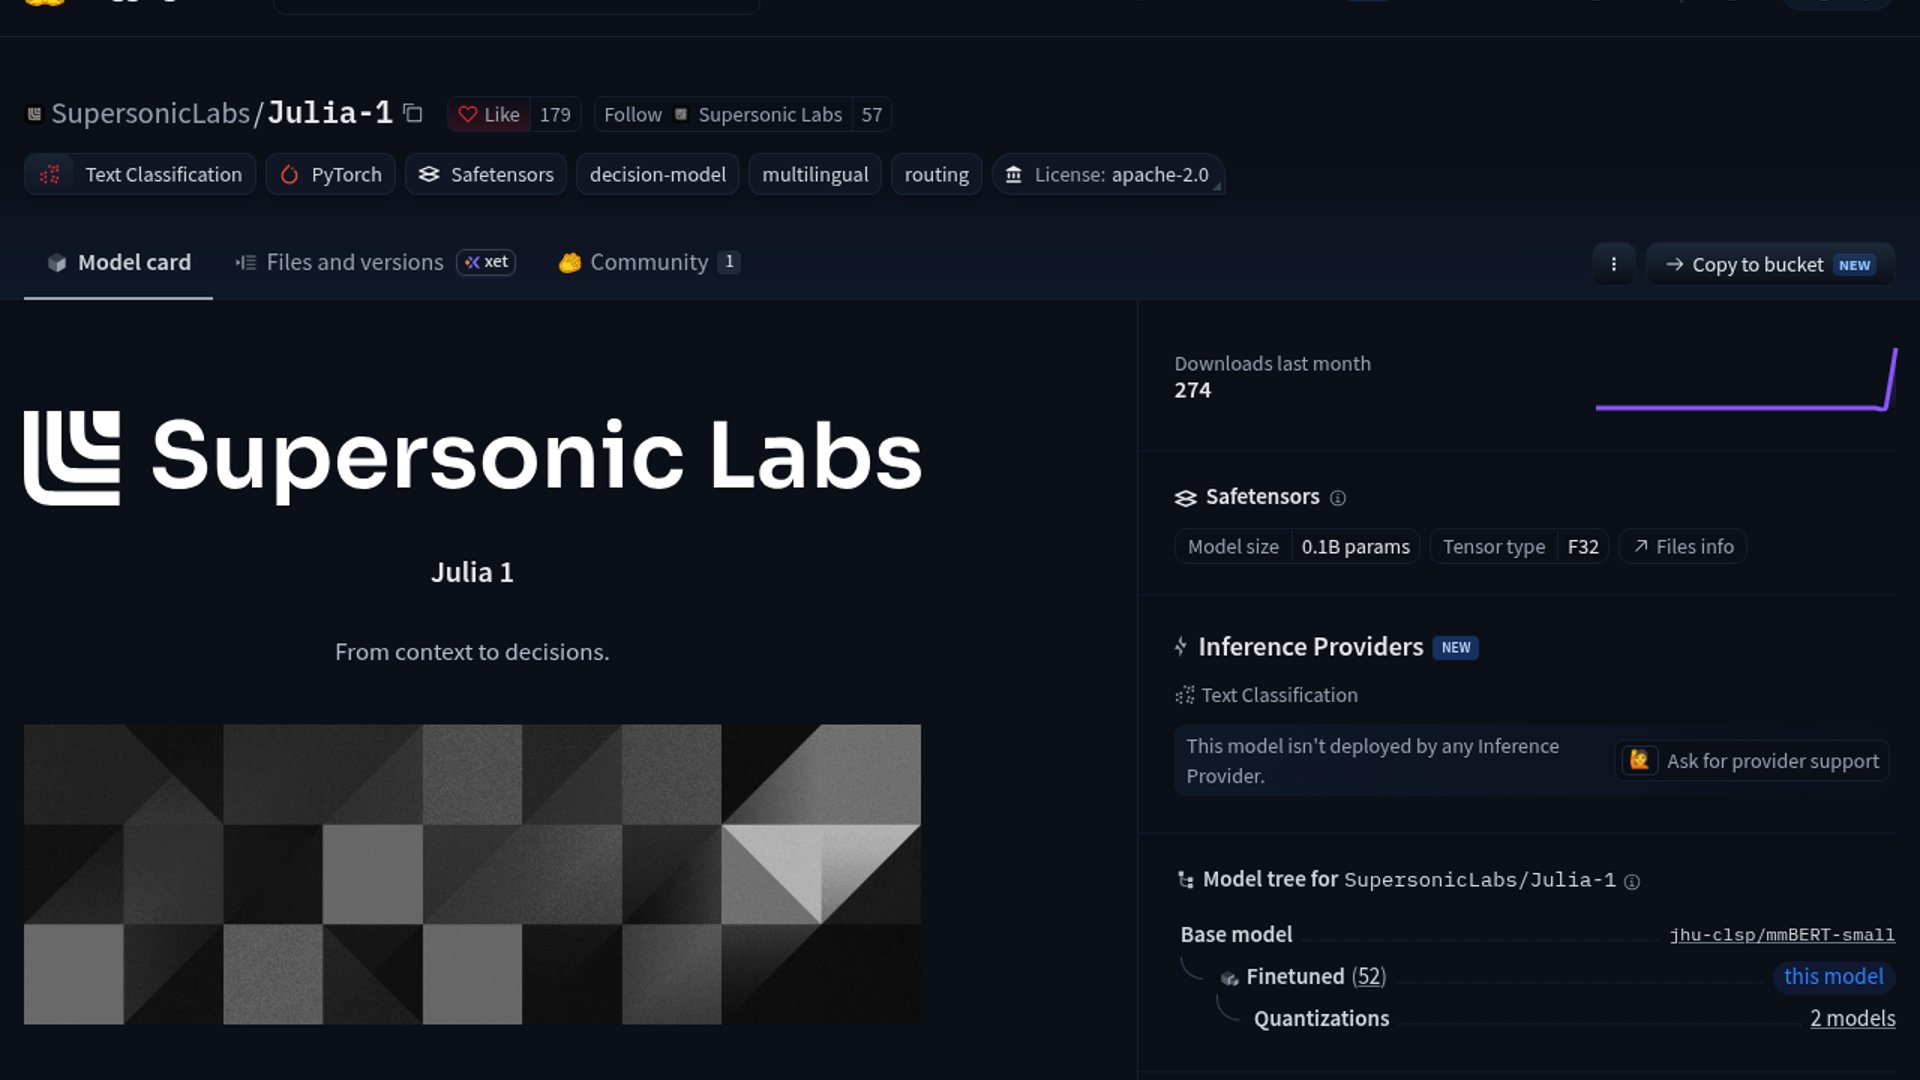The image size is (1920, 1080).
Task: Select the PyTorch tag
Action: tap(331, 174)
